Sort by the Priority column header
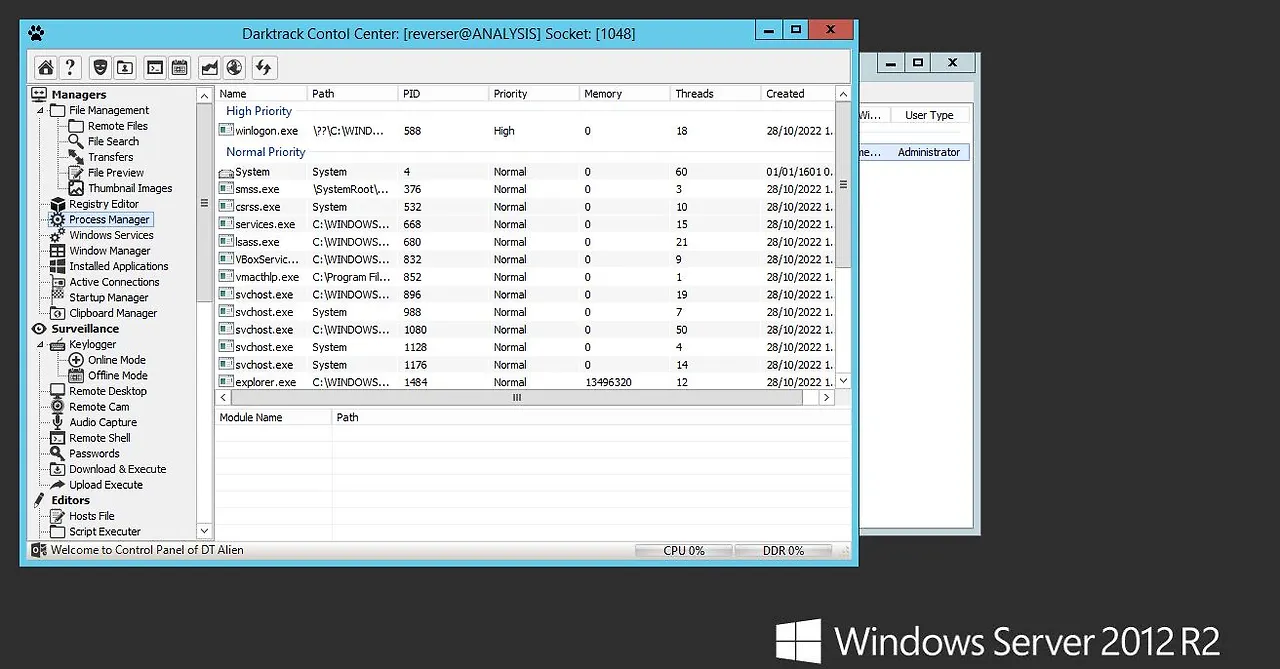The height and width of the screenshot is (669, 1280). (534, 94)
